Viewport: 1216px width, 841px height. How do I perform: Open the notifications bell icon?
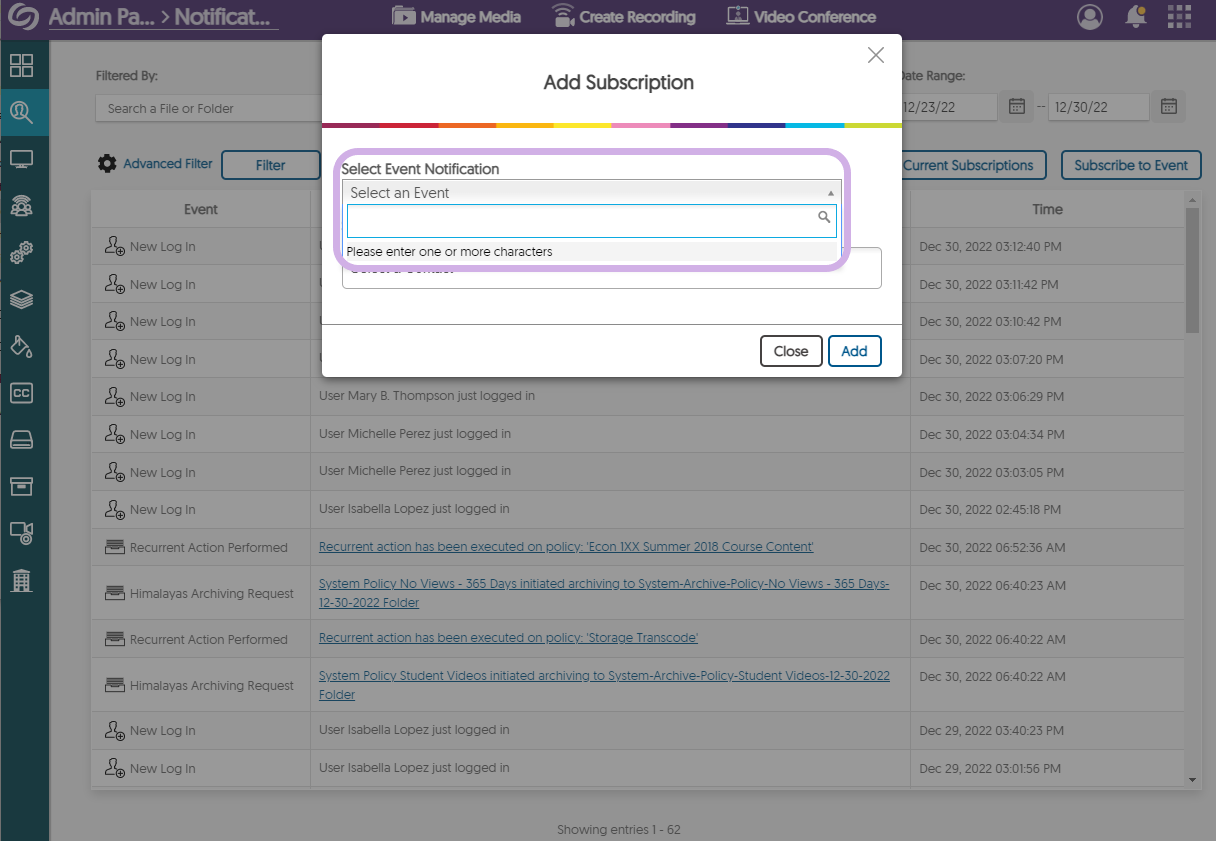tap(1135, 17)
